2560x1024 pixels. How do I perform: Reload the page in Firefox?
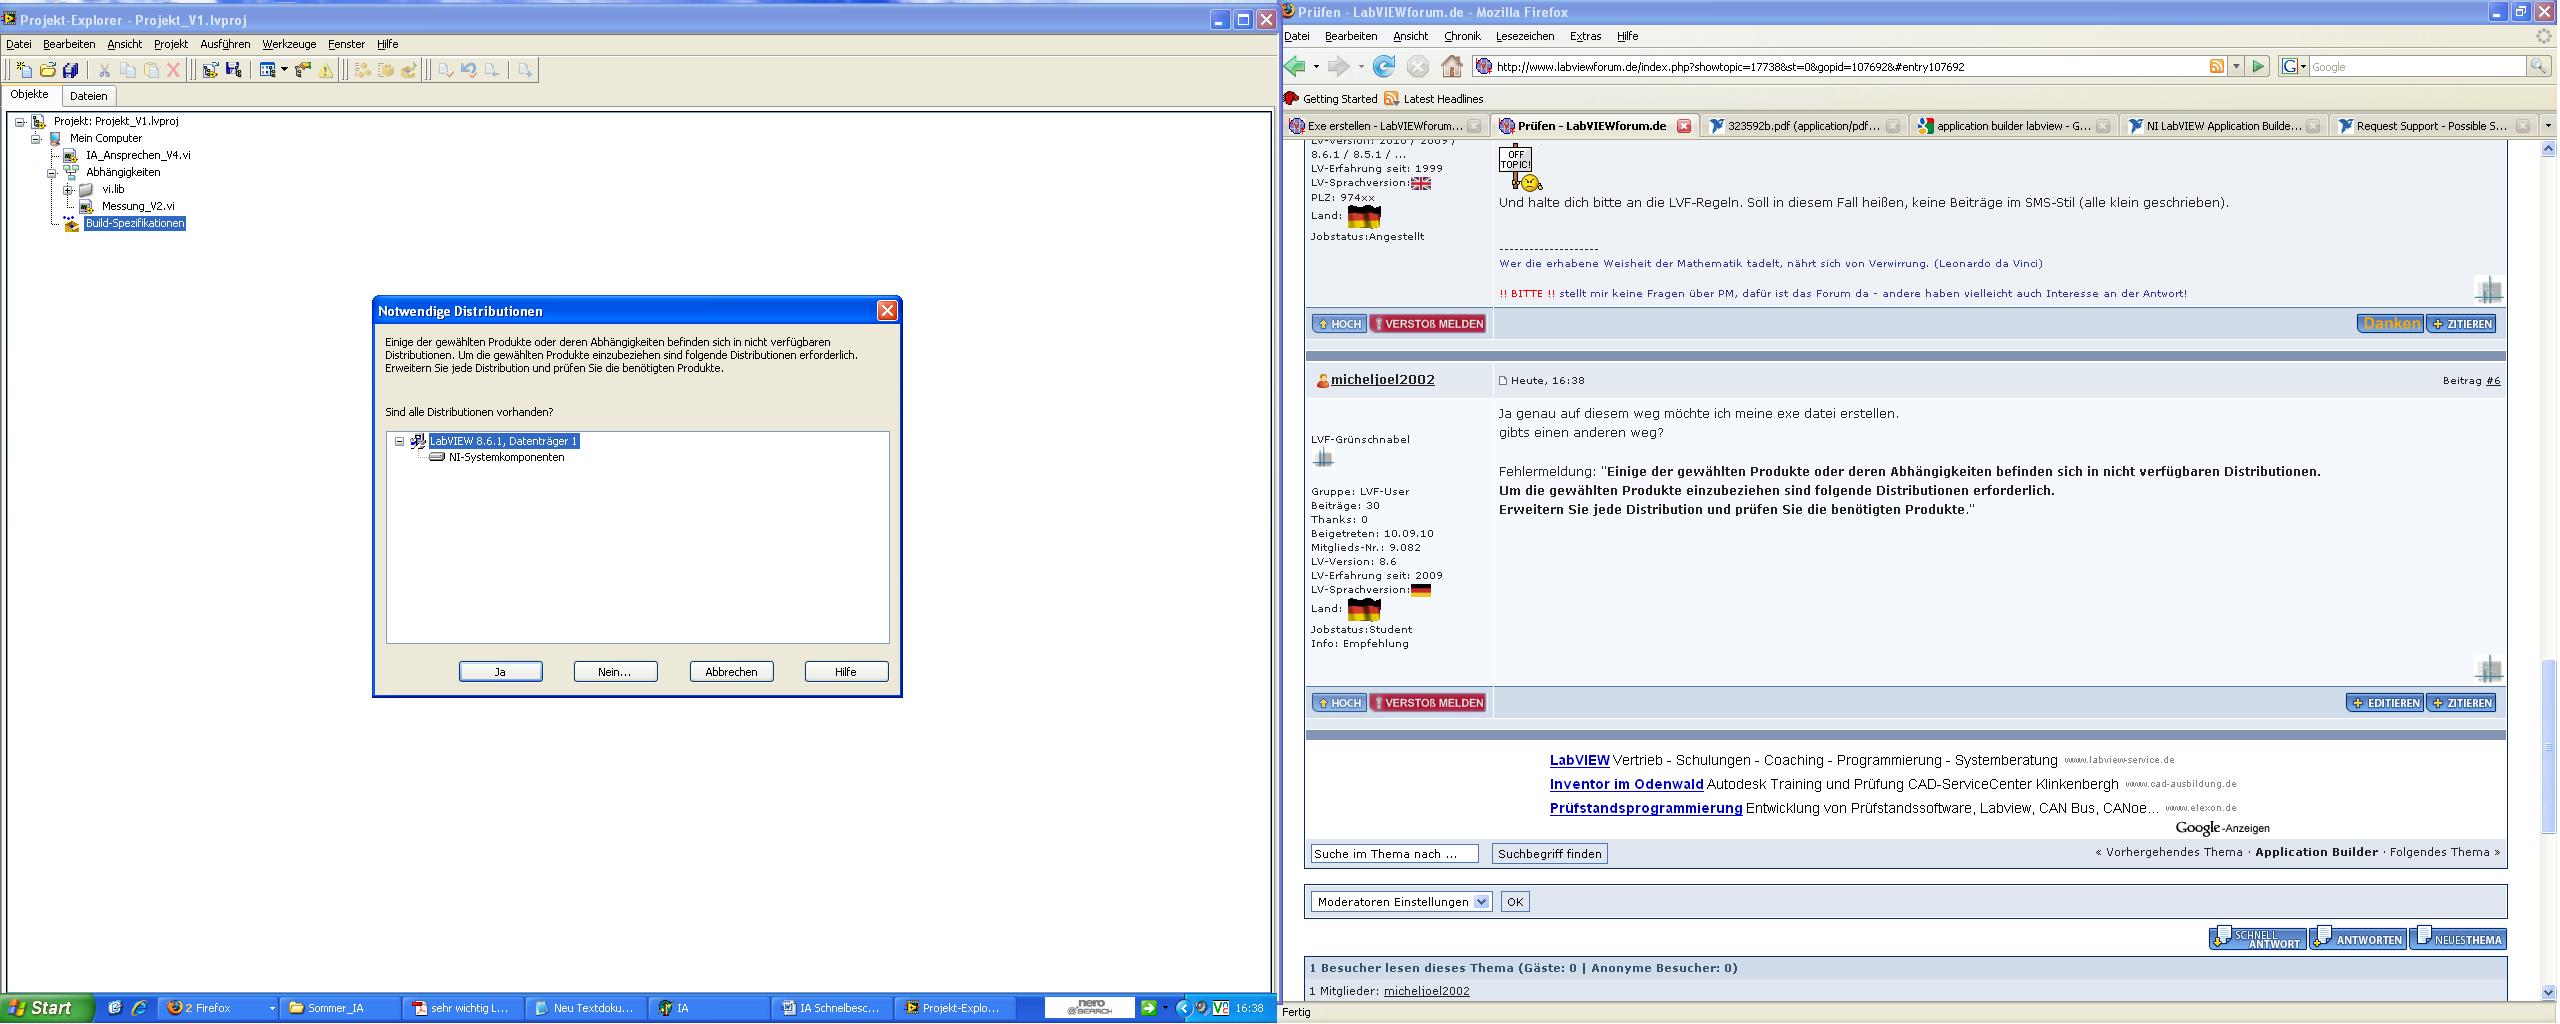(1384, 67)
